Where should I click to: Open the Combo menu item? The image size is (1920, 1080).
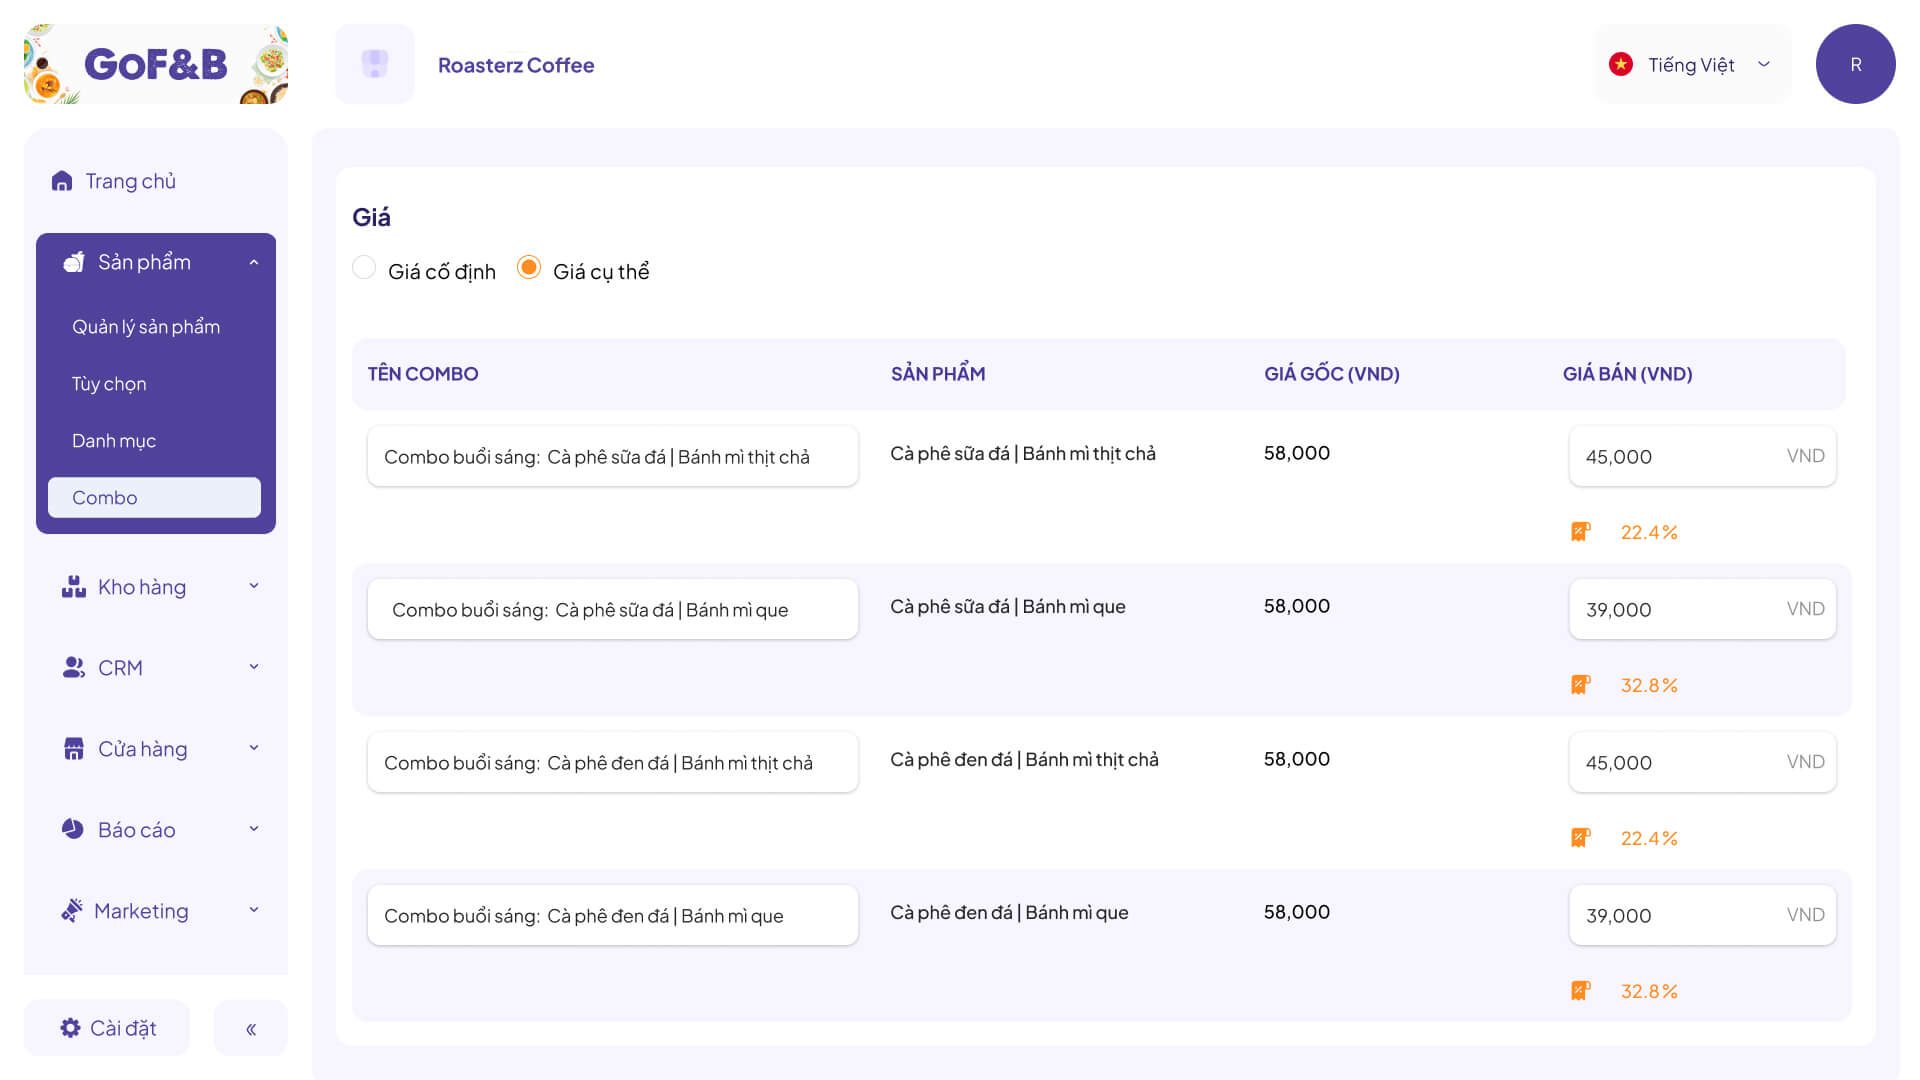(154, 497)
